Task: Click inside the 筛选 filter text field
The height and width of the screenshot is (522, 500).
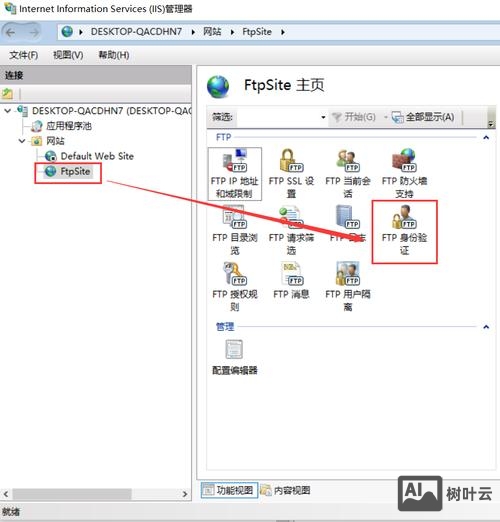Action: click(x=278, y=117)
